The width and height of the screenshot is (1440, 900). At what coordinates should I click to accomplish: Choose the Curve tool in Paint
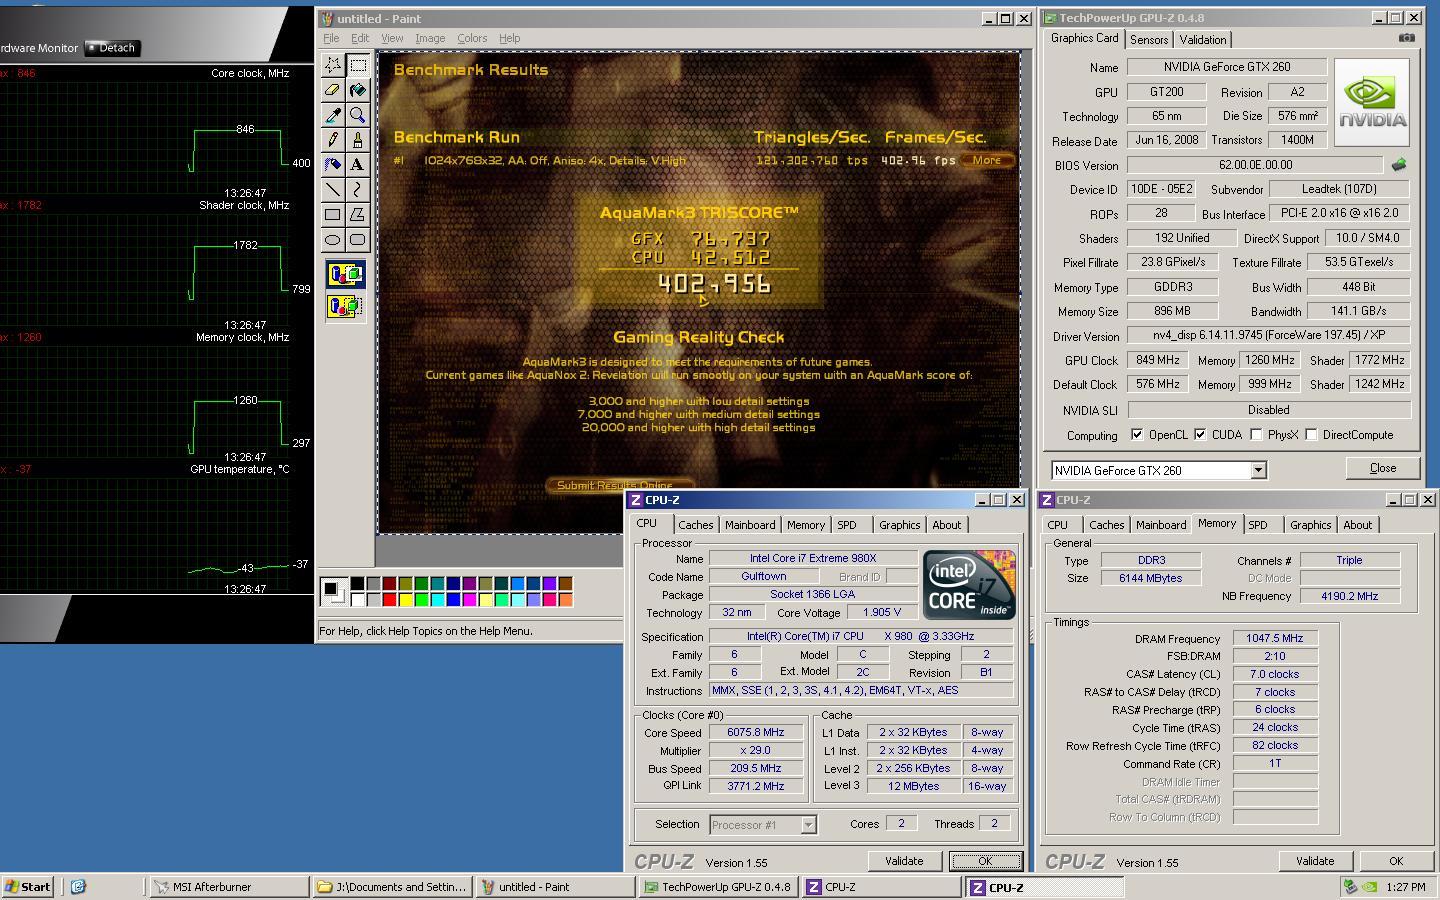pyautogui.click(x=358, y=190)
